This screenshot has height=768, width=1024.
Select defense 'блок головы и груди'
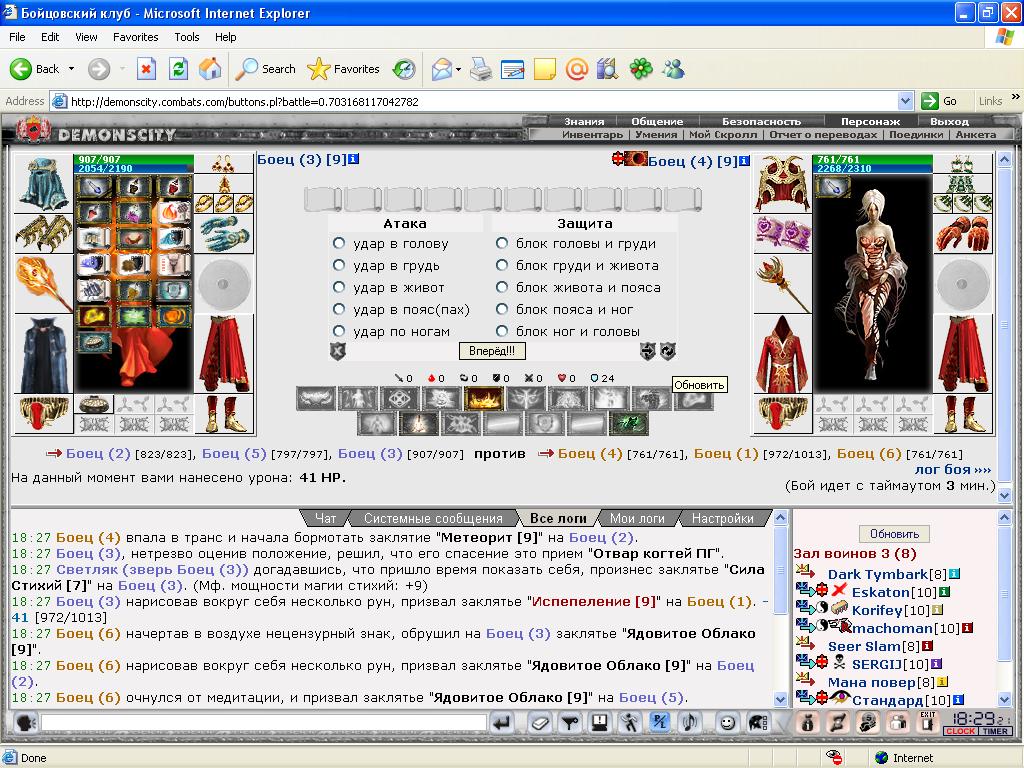point(502,244)
